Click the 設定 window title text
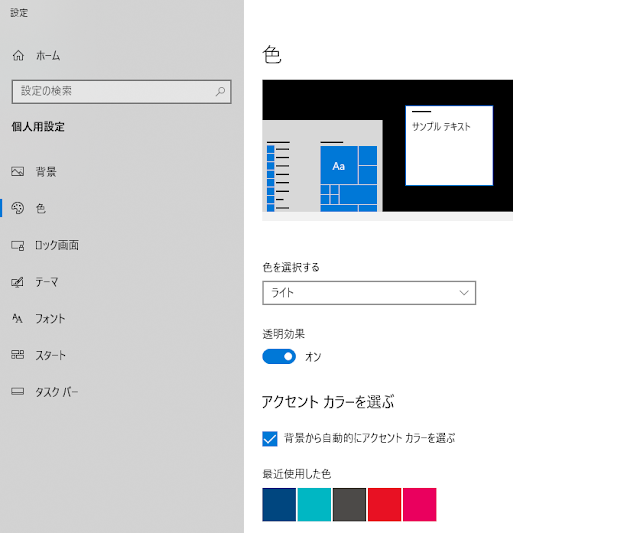The width and height of the screenshot is (640, 533). point(19,13)
